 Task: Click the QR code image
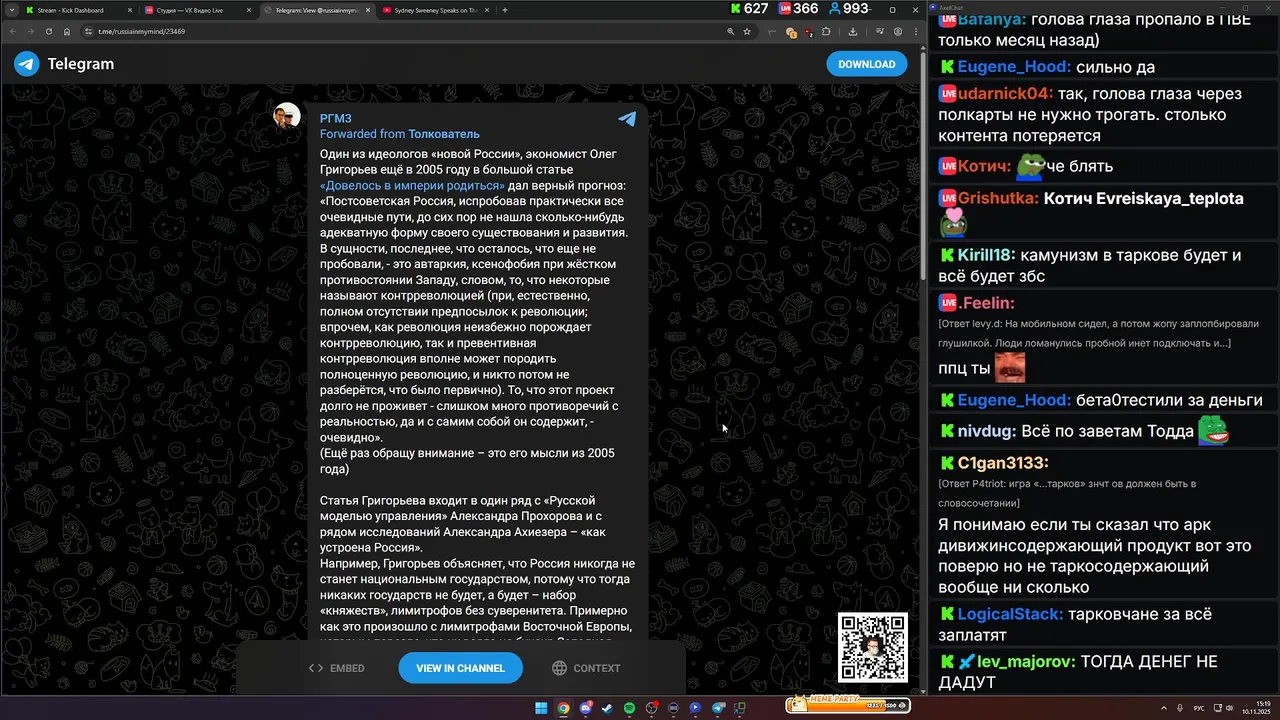[x=873, y=648]
